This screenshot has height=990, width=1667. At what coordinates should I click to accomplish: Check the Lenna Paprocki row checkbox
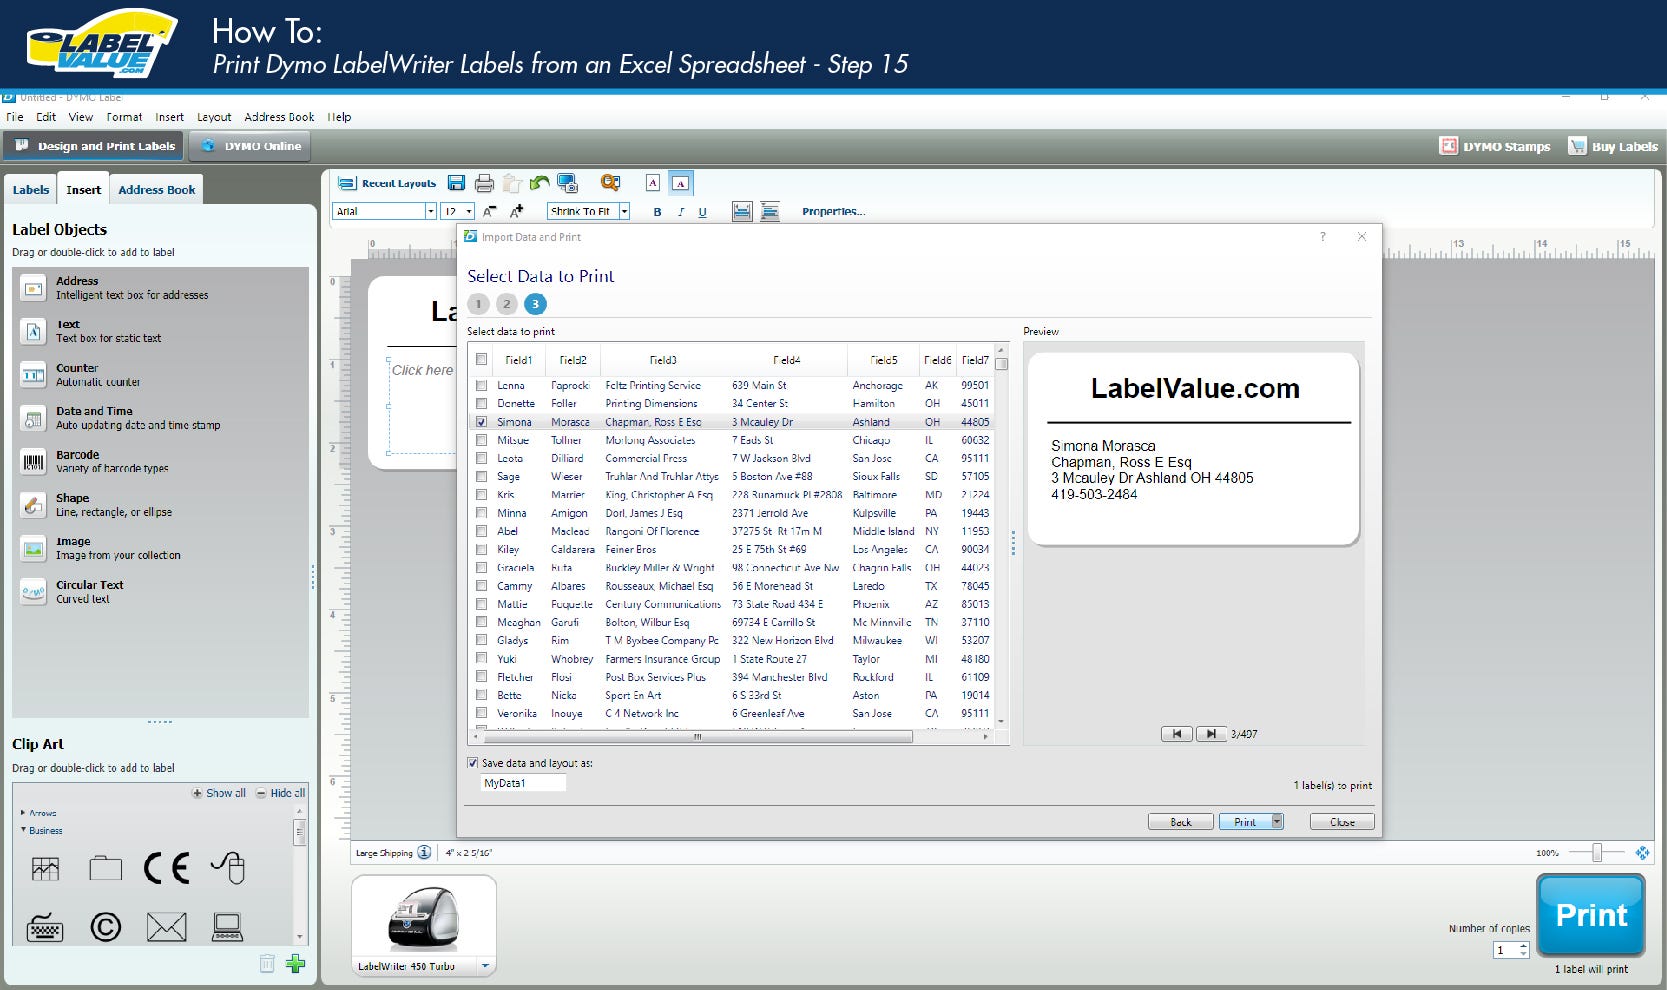(x=482, y=385)
